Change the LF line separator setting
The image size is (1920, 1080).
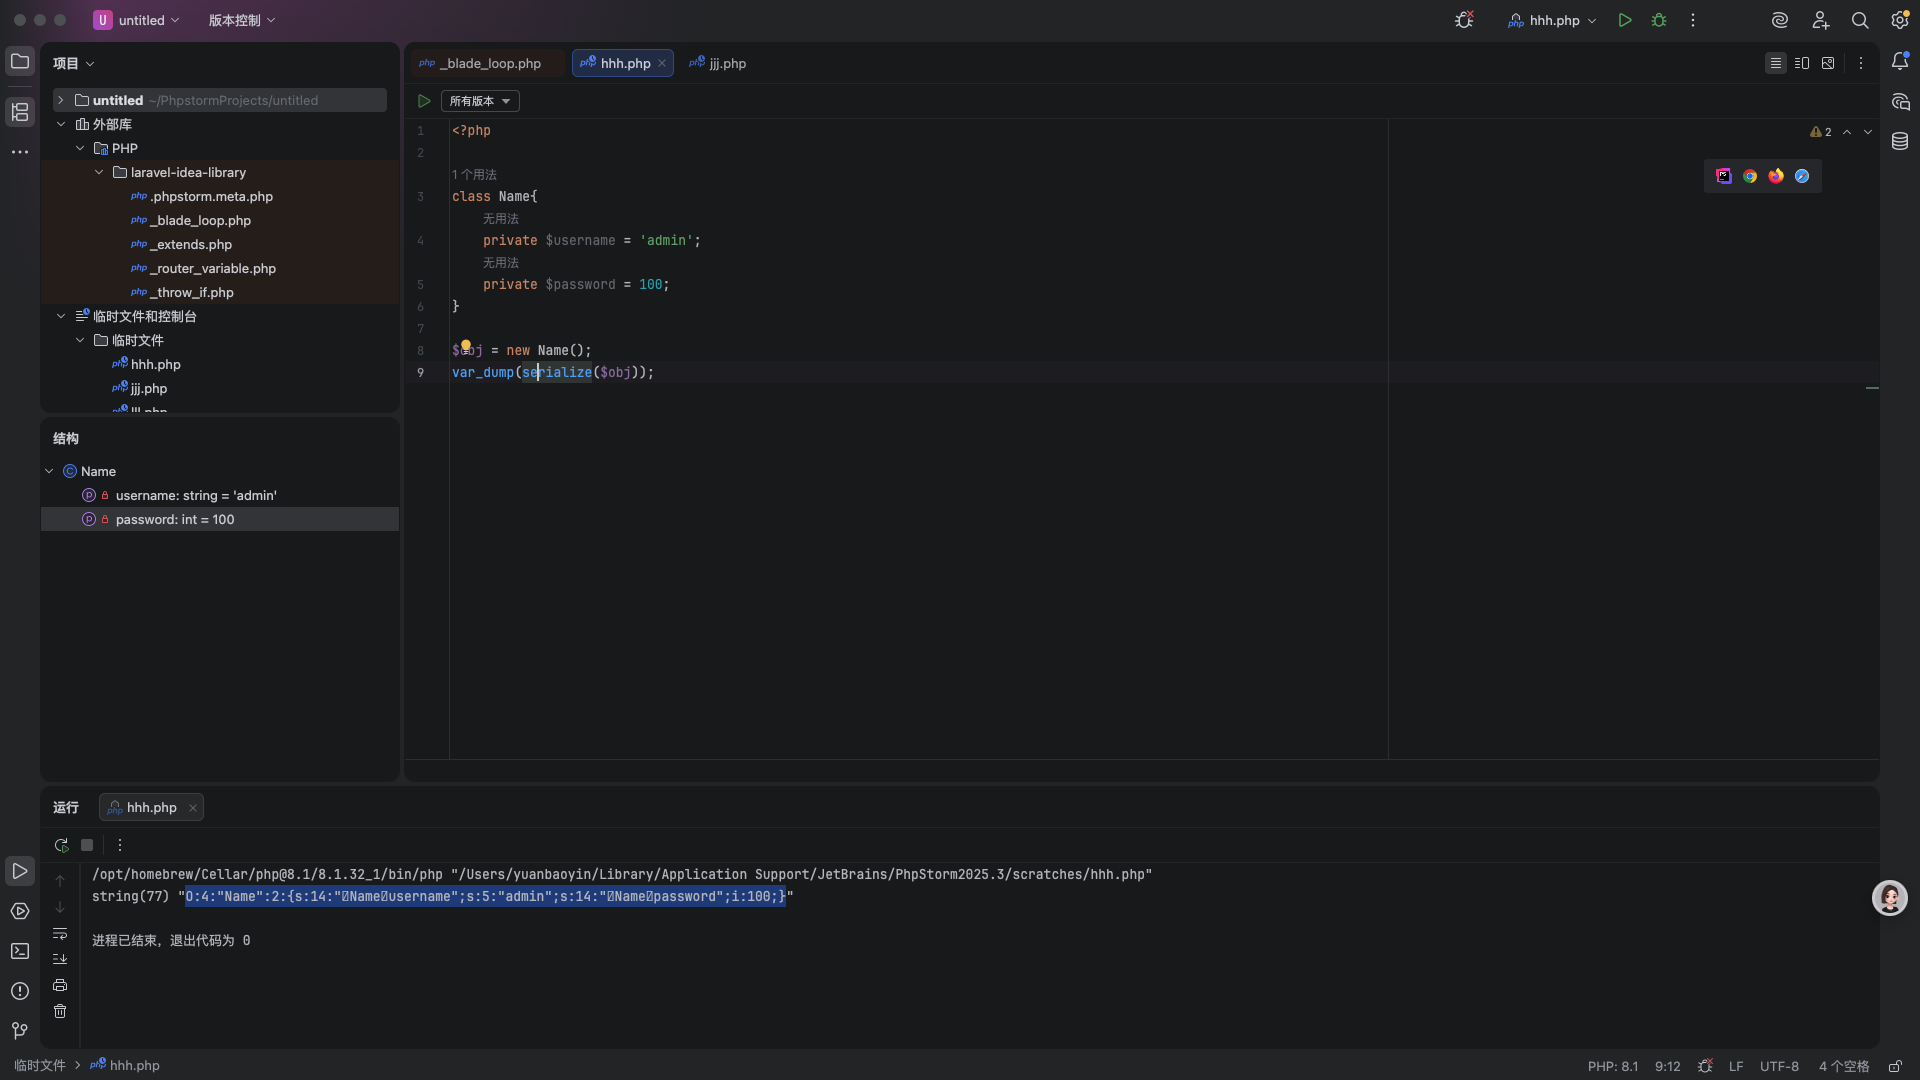tap(1736, 1066)
